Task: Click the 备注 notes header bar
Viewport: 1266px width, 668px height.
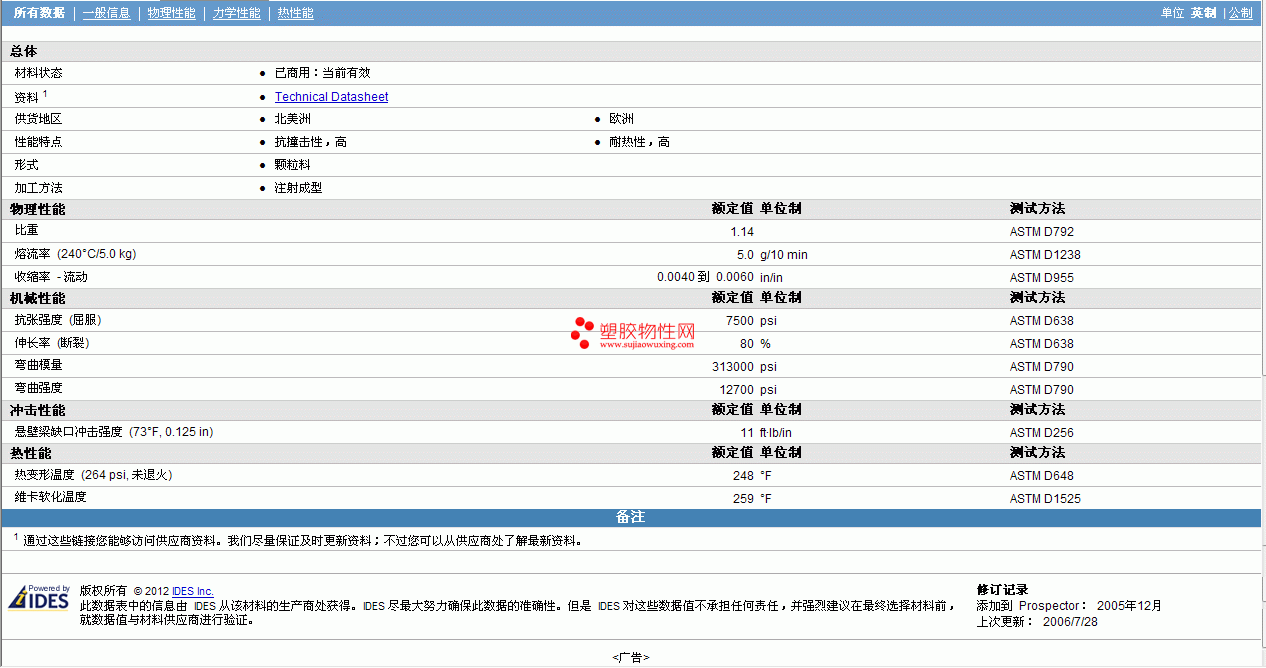Action: click(x=631, y=518)
